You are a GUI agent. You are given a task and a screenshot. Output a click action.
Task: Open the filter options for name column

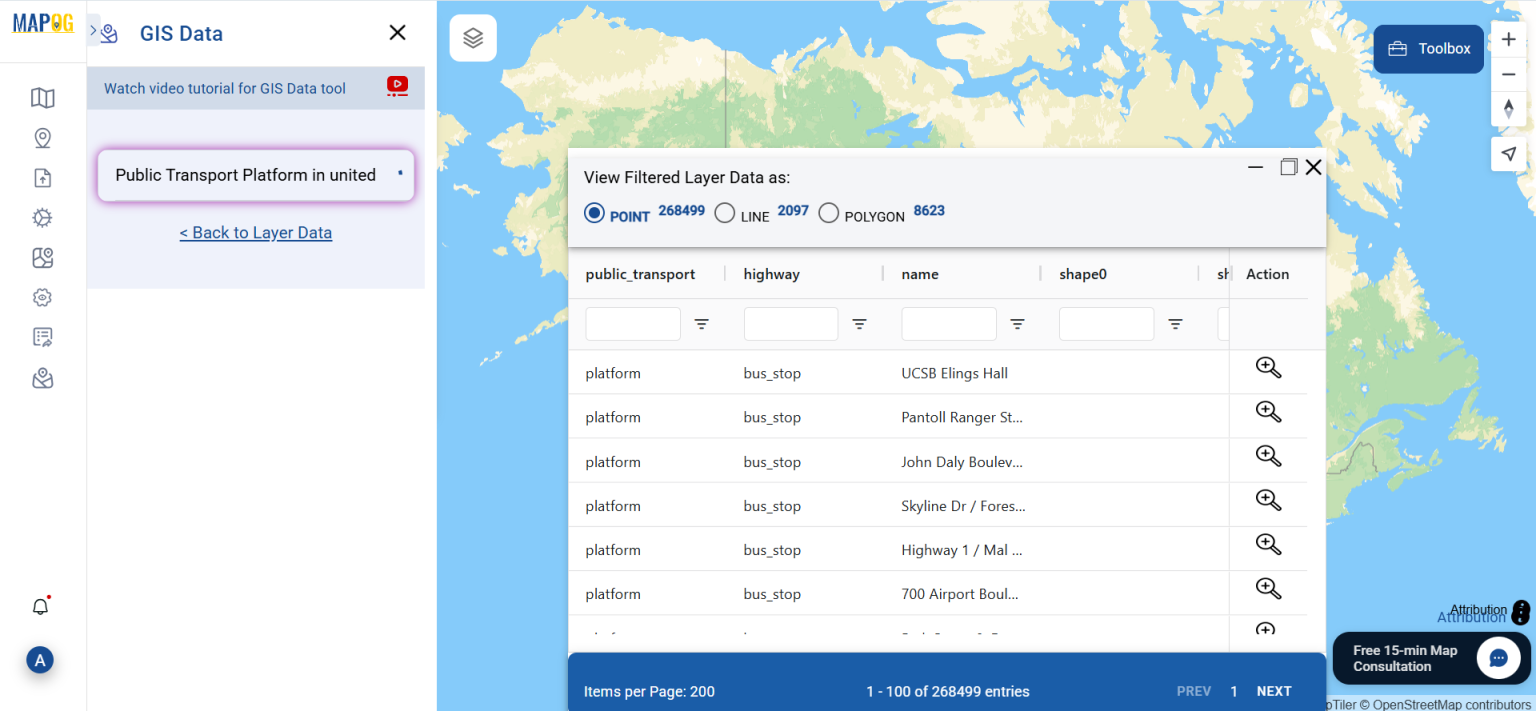pyautogui.click(x=1017, y=324)
